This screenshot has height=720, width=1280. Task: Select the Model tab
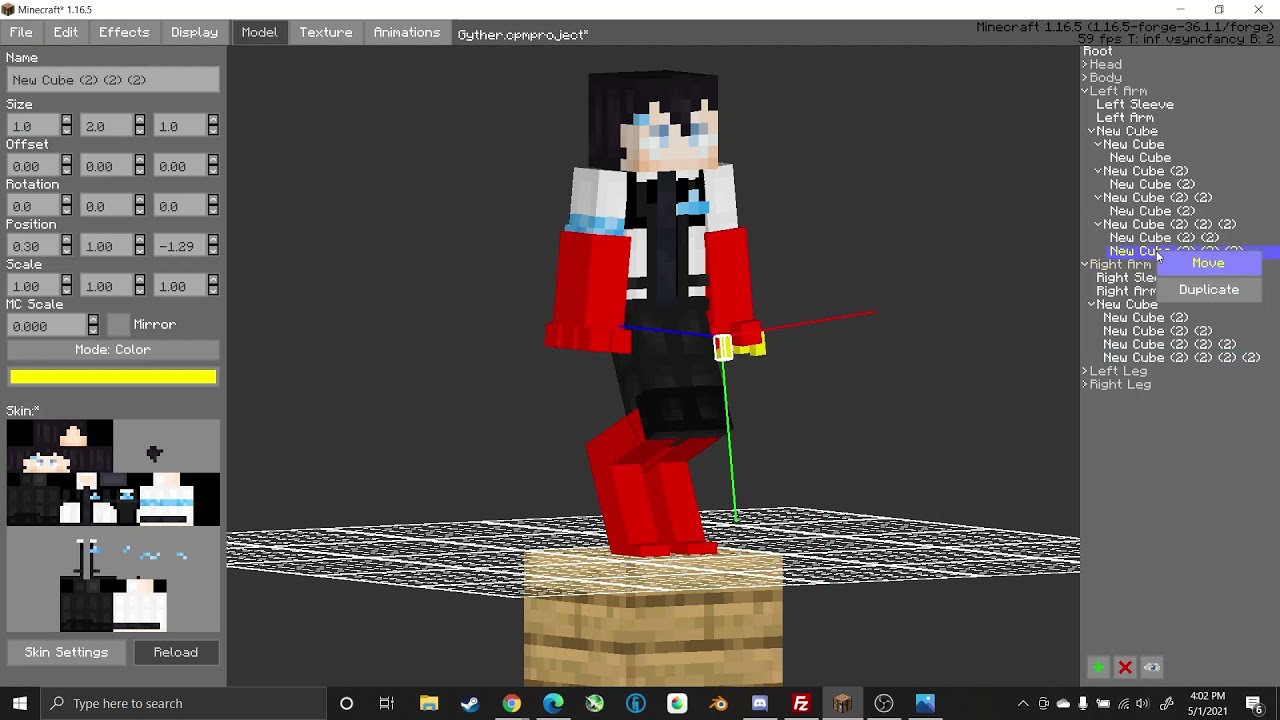[259, 33]
